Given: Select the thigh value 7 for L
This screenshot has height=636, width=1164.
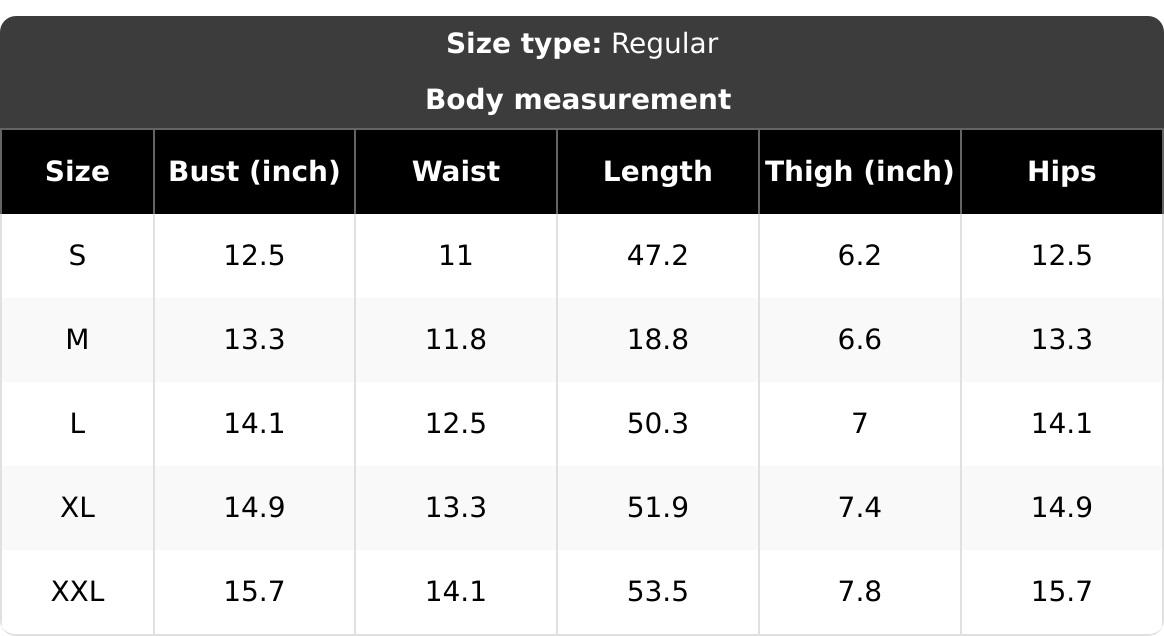Looking at the screenshot, I should pos(860,424).
